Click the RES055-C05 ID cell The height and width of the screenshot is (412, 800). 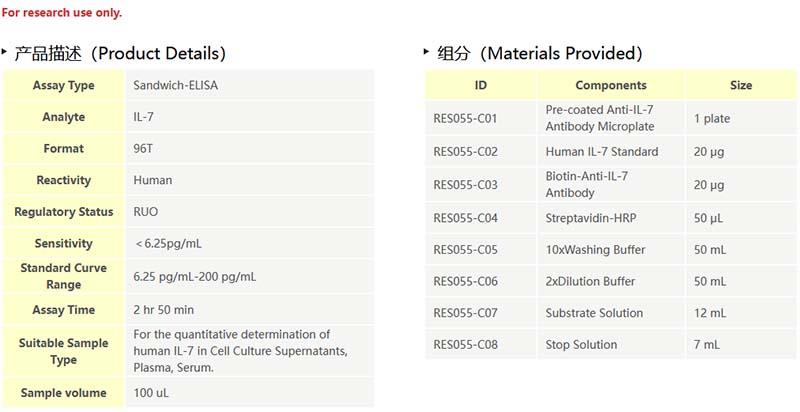pos(465,250)
